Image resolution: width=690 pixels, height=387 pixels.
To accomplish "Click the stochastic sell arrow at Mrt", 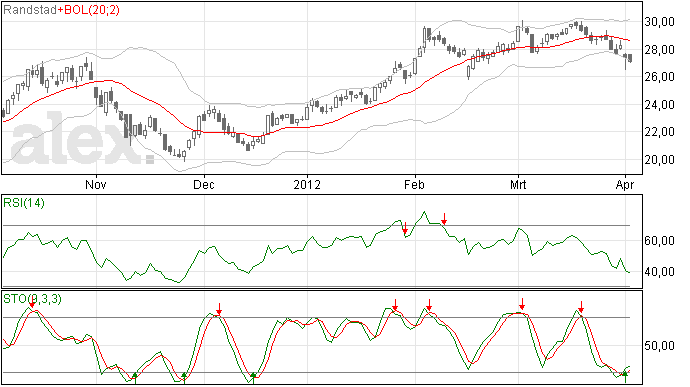I will point(522,304).
